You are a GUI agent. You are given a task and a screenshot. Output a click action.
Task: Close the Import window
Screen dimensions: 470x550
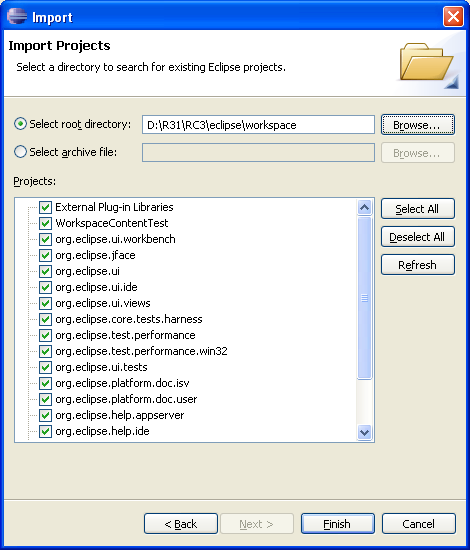tap(453, 16)
